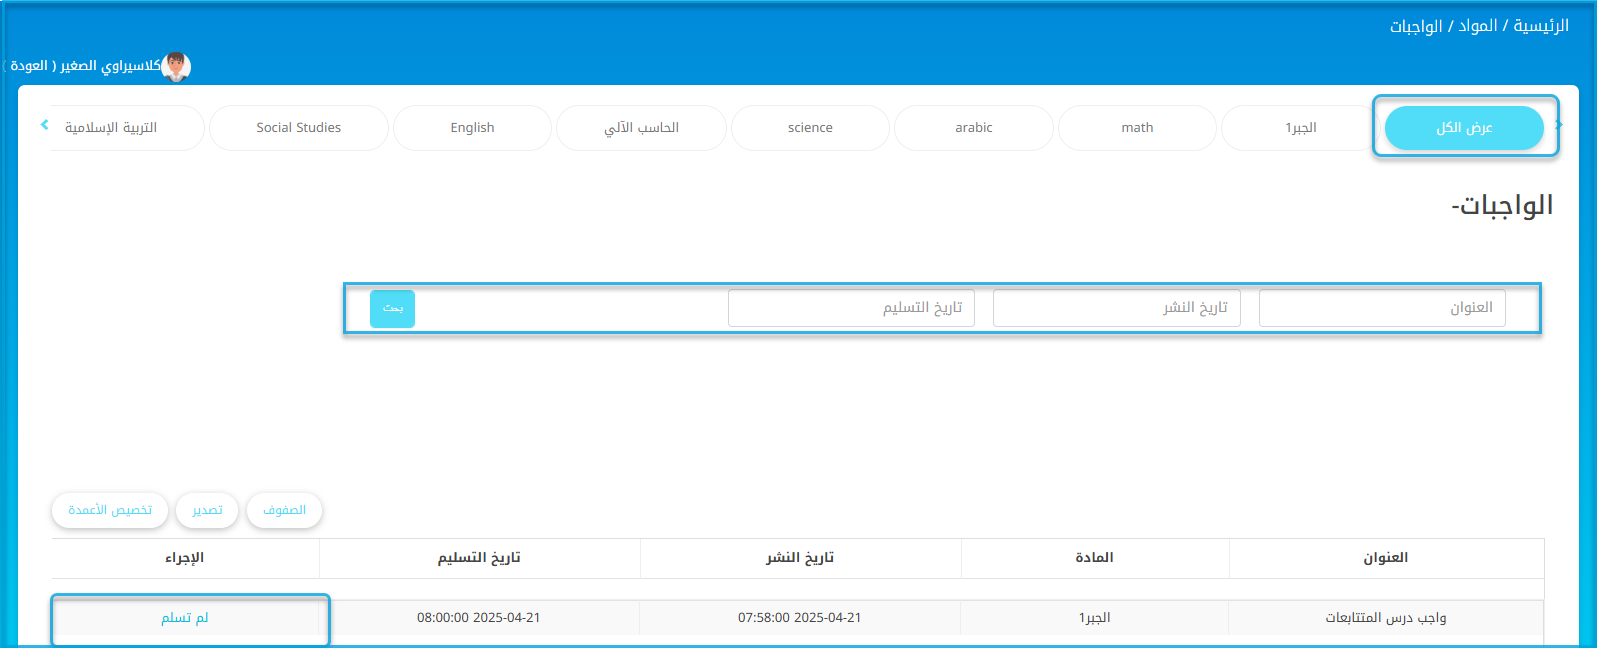
Task: Open the math subject tab
Action: (1137, 128)
